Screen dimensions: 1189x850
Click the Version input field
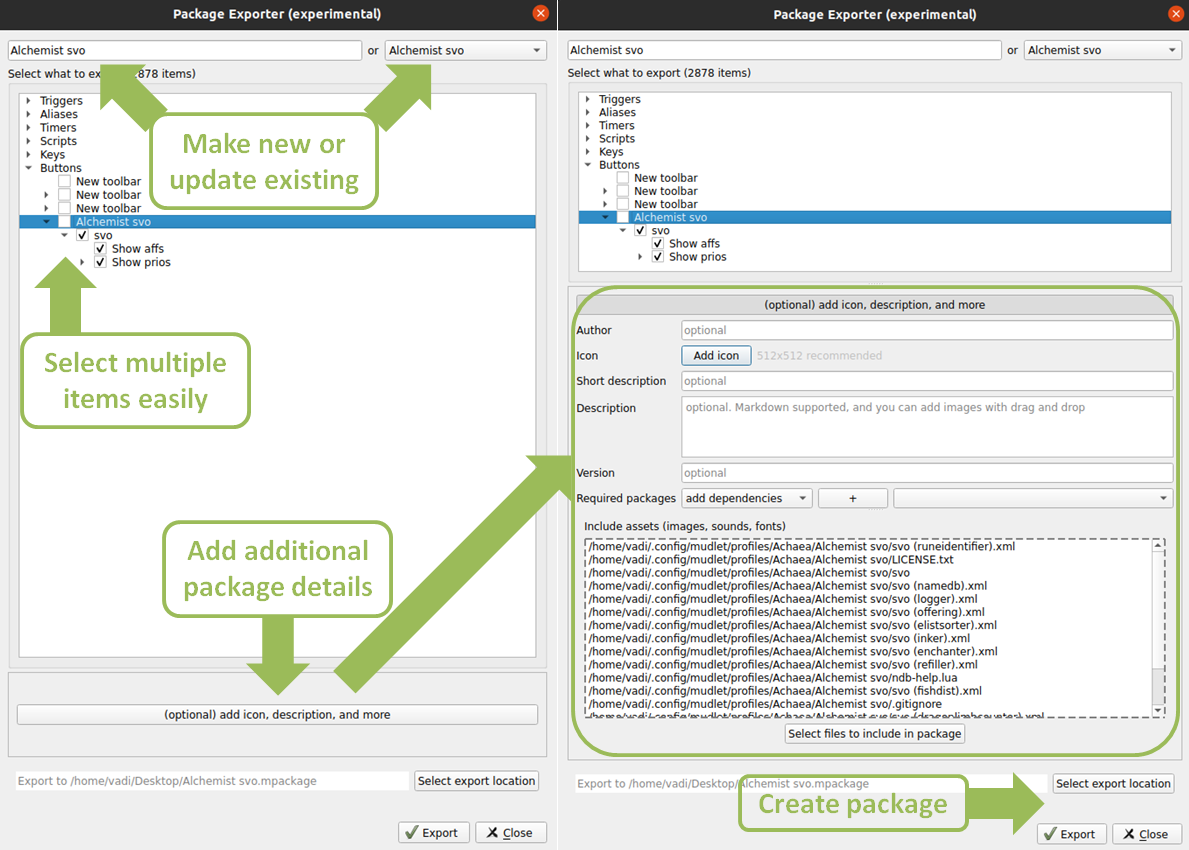[x=926, y=472]
